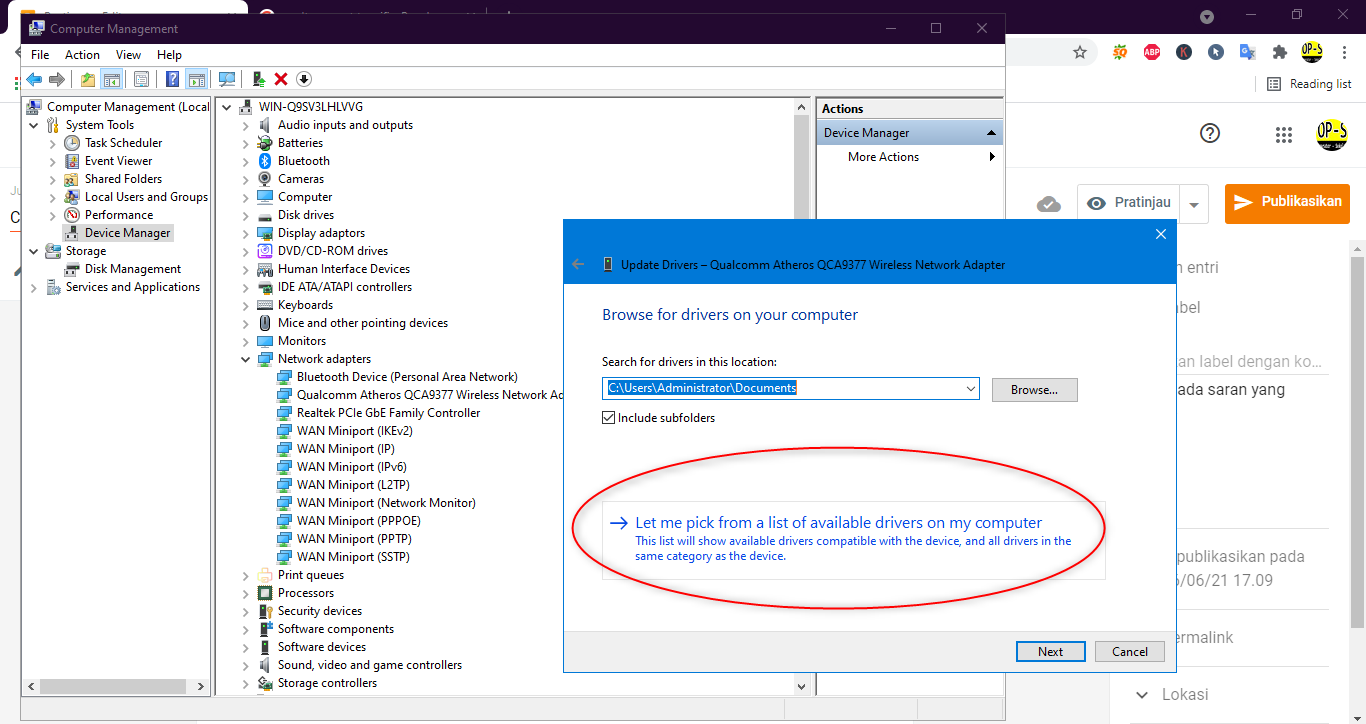The height and width of the screenshot is (724, 1366).
Task: Open the Google Translate extension icon
Action: (1248, 52)
